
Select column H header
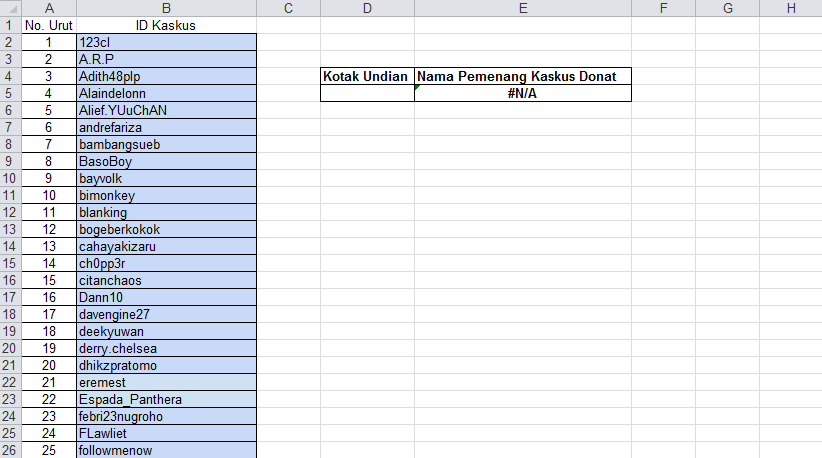[x=791, y=8]
